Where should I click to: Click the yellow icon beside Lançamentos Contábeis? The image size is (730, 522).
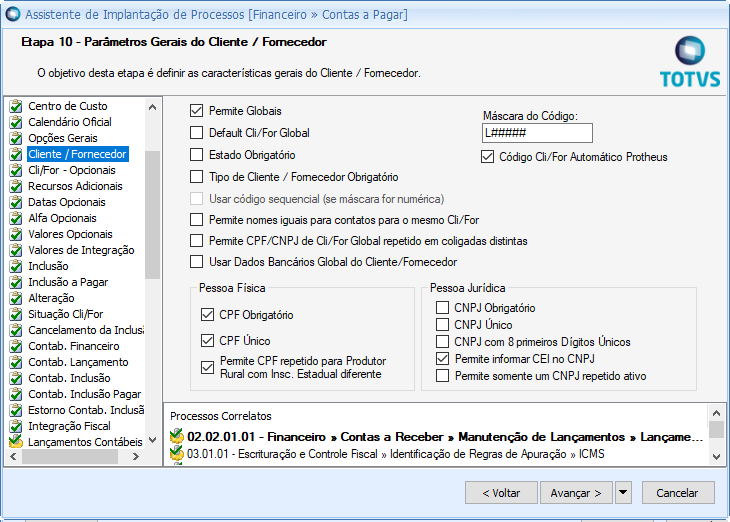point(16,441)
